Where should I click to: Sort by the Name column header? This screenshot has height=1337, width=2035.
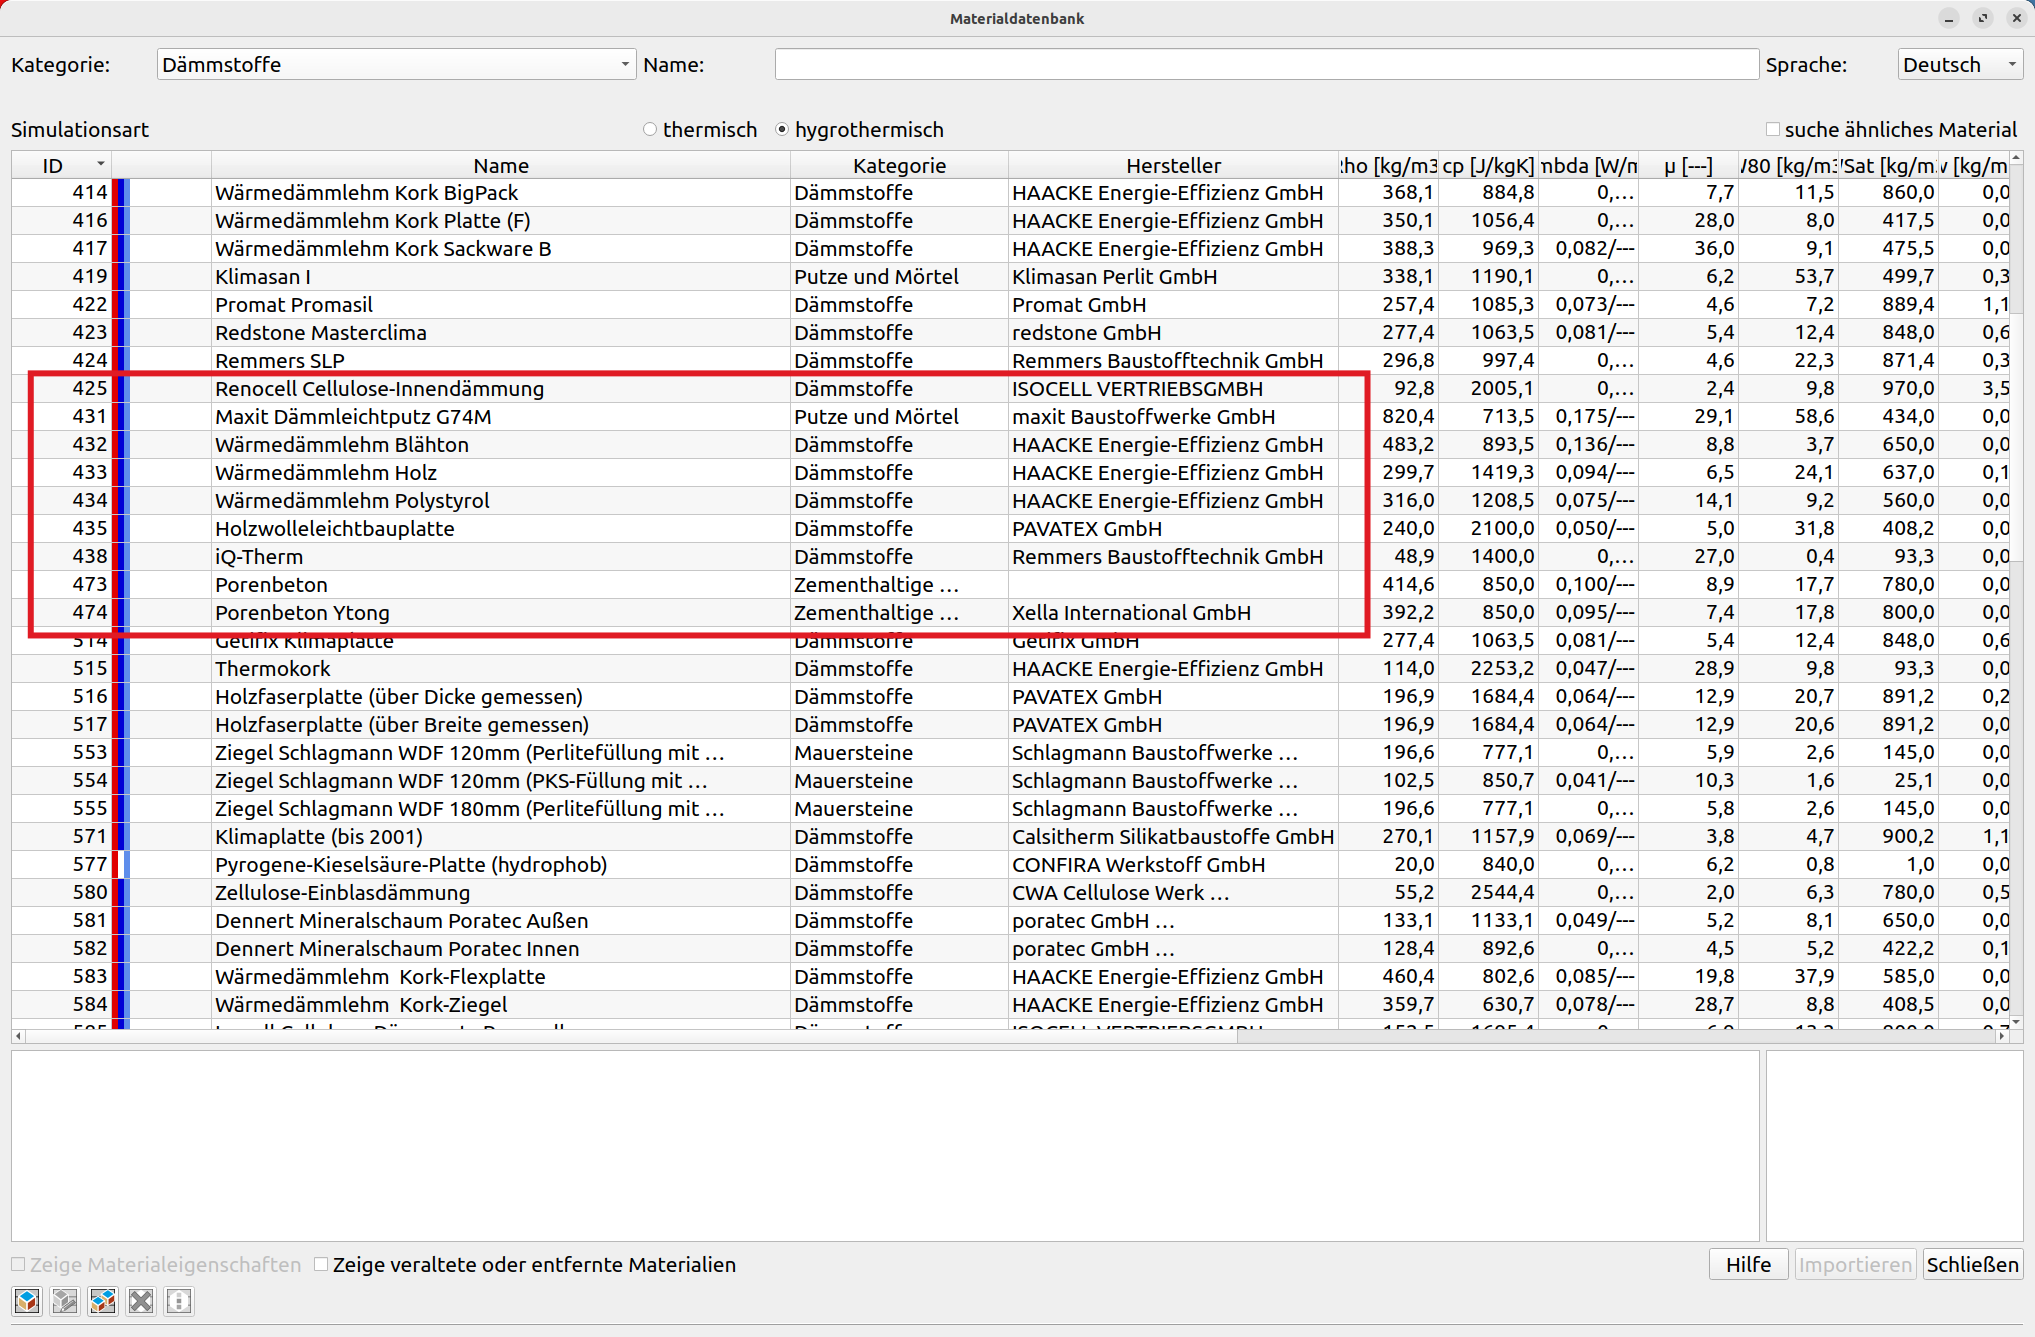pyautogui.click(x=501, y=165)
